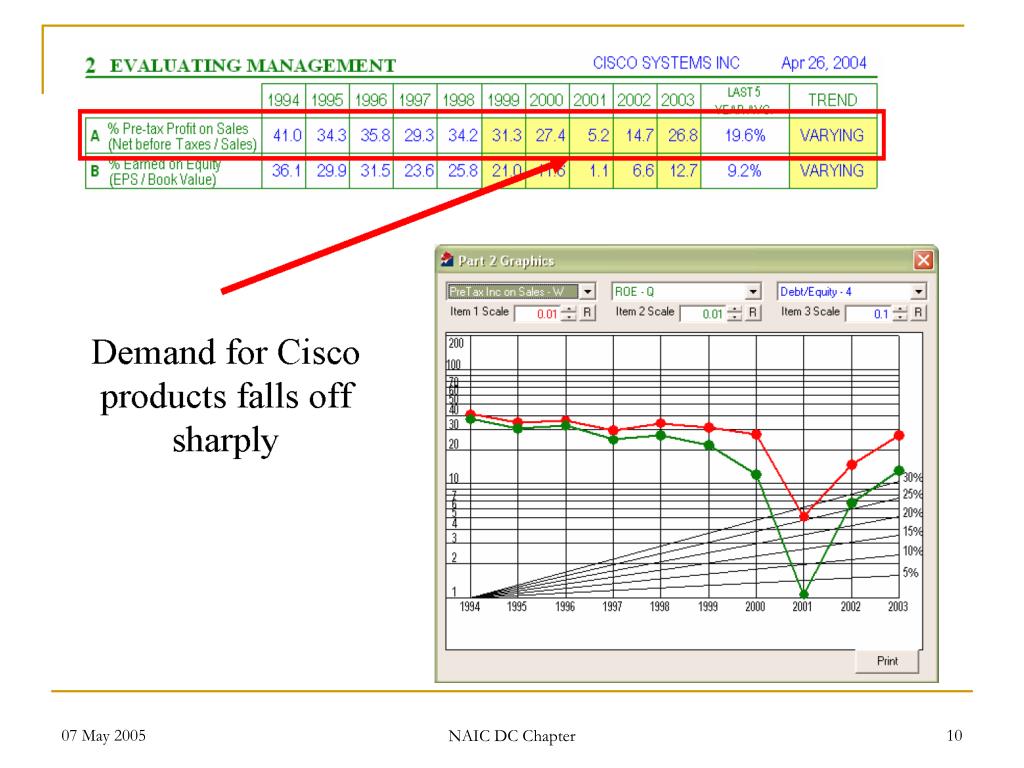This screenshot has height=768, width=1024.
Task: Click the 36.1 earned on equity cell
Action: coord(284,171)
